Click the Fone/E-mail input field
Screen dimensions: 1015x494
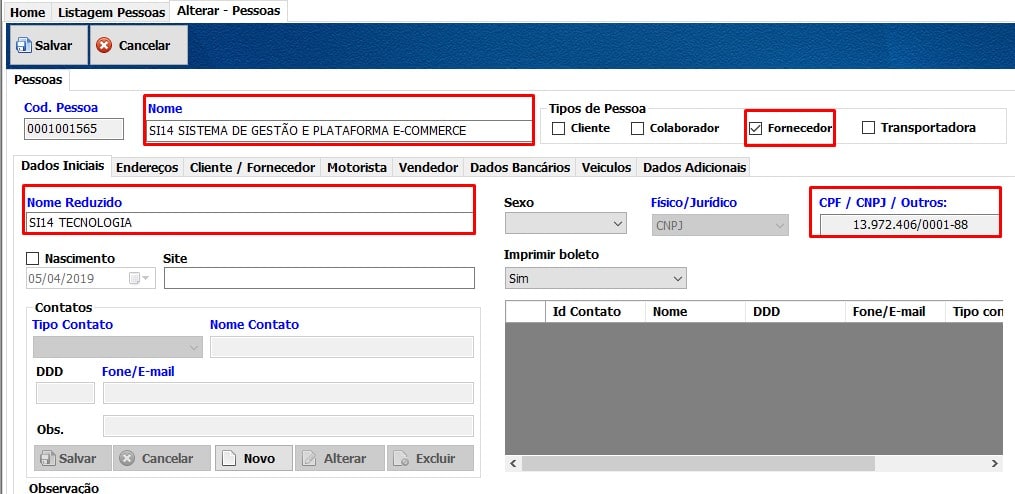(x=288, y=393)
